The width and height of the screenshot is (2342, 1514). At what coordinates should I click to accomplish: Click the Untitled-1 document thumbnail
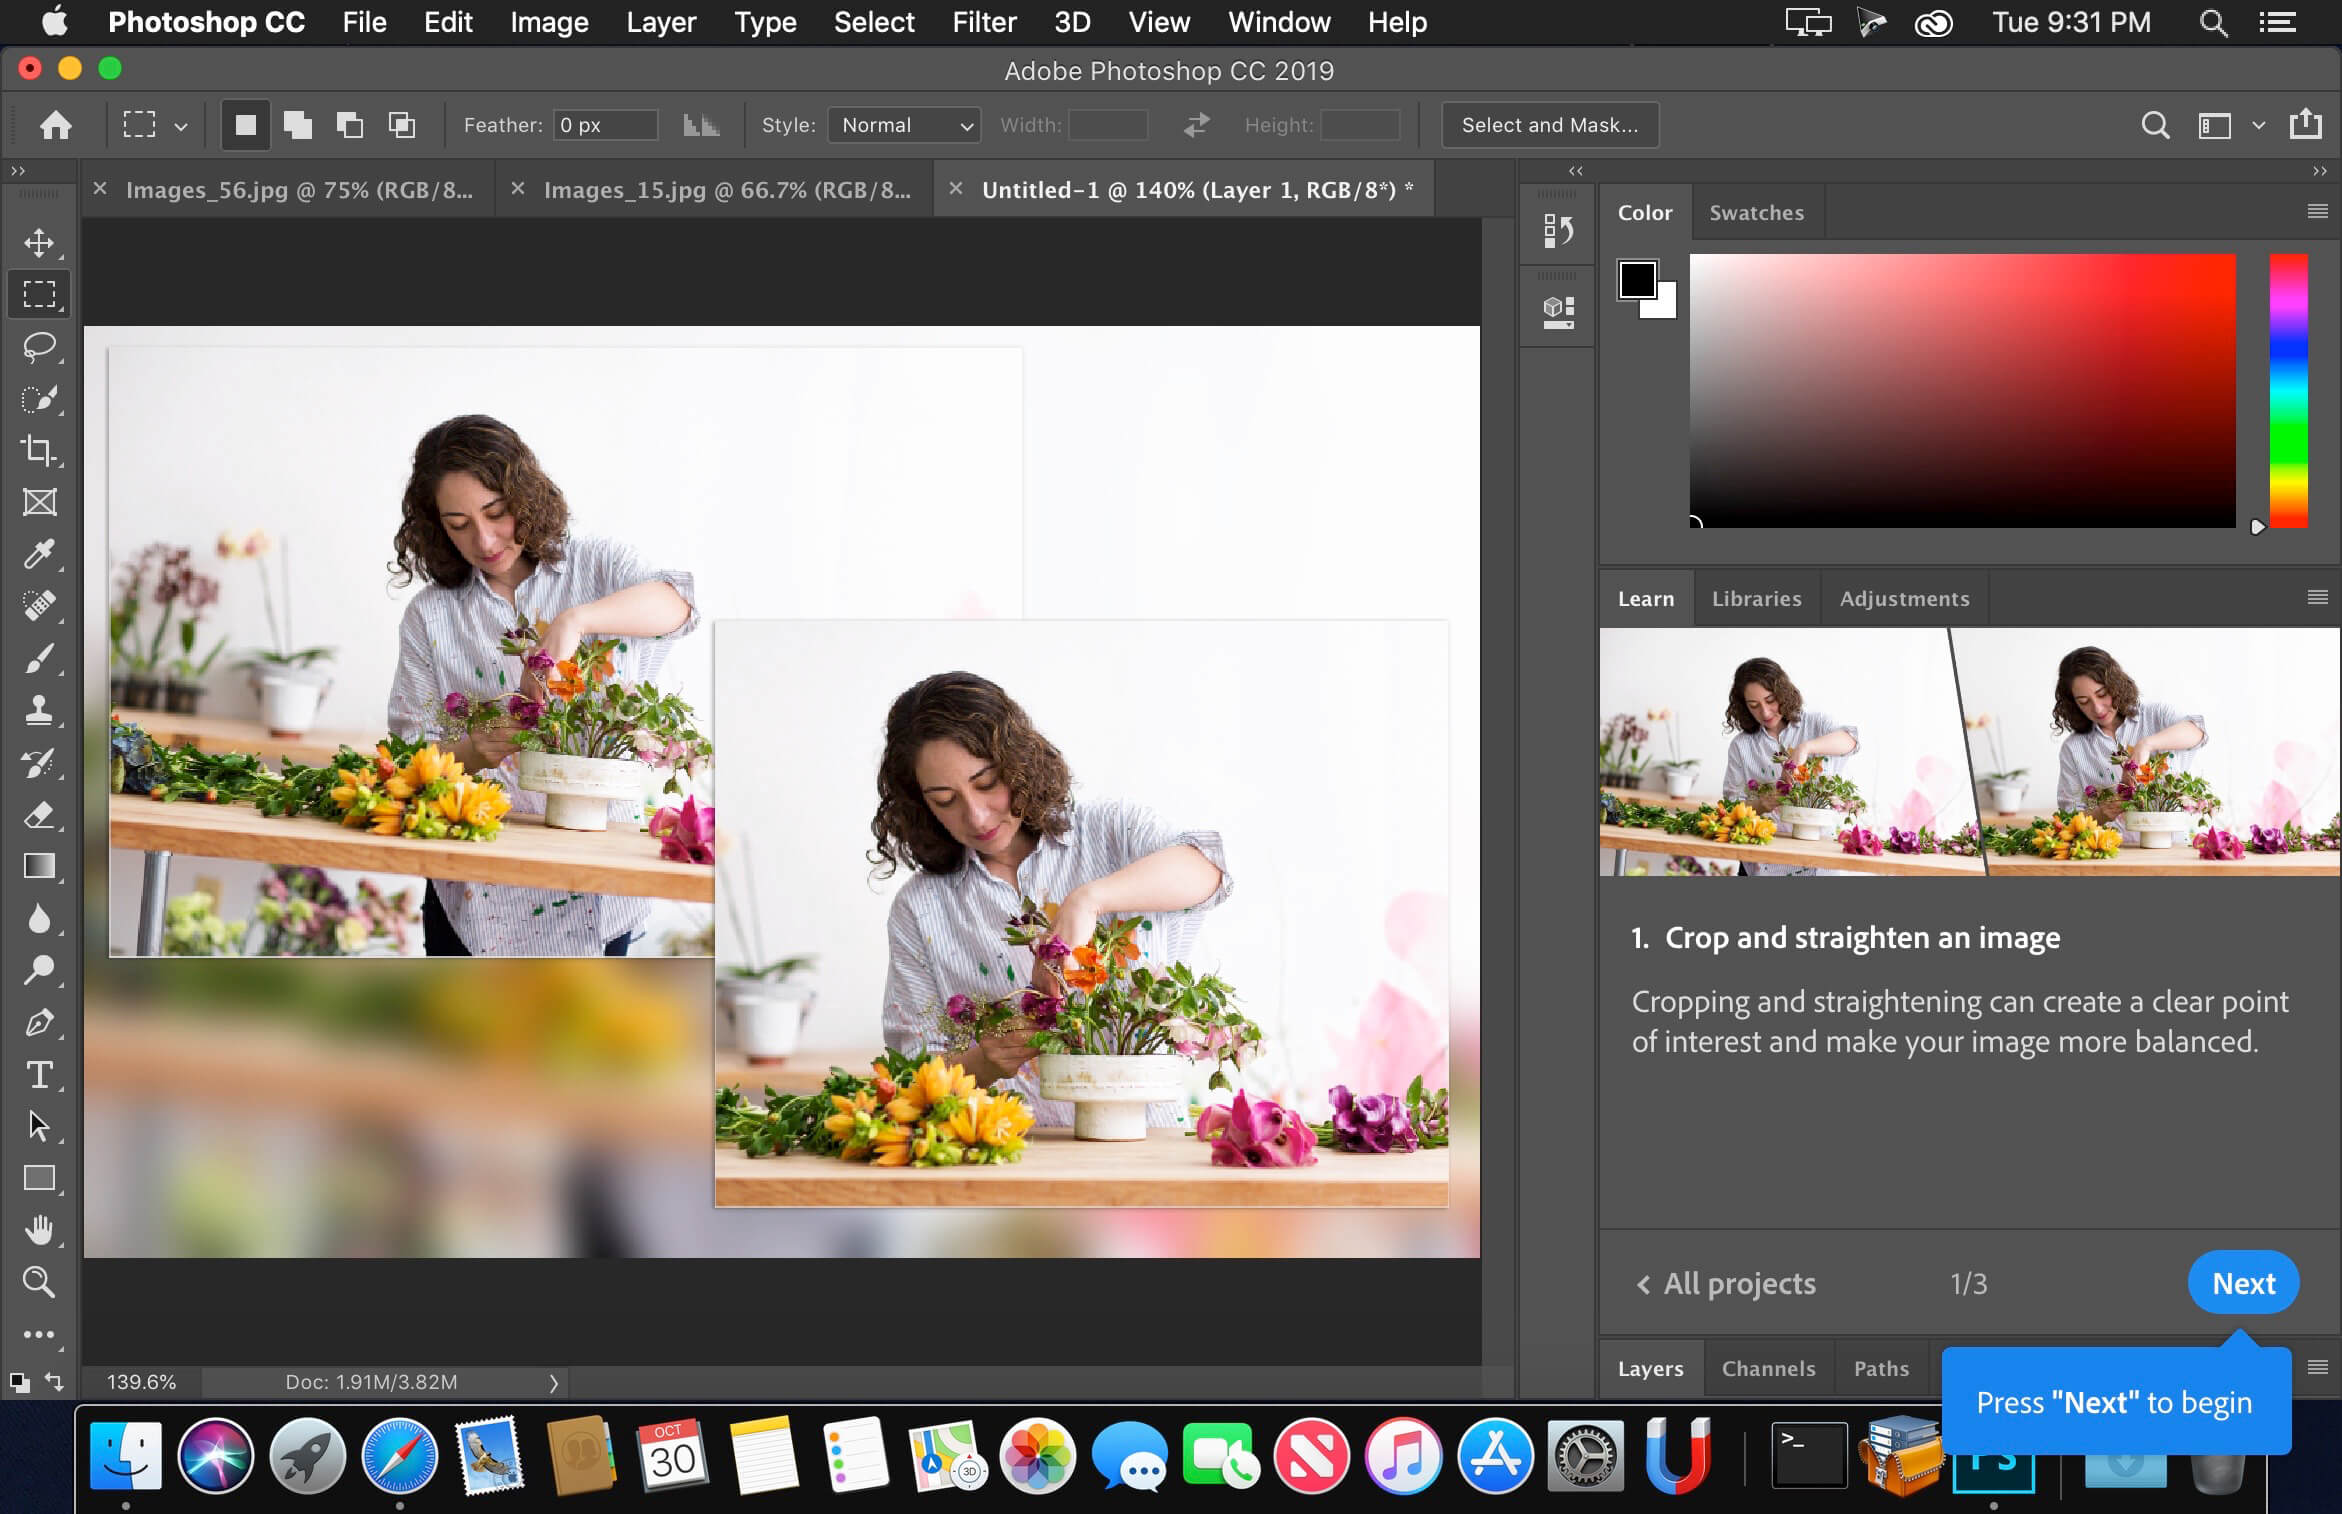(1195, 189)
